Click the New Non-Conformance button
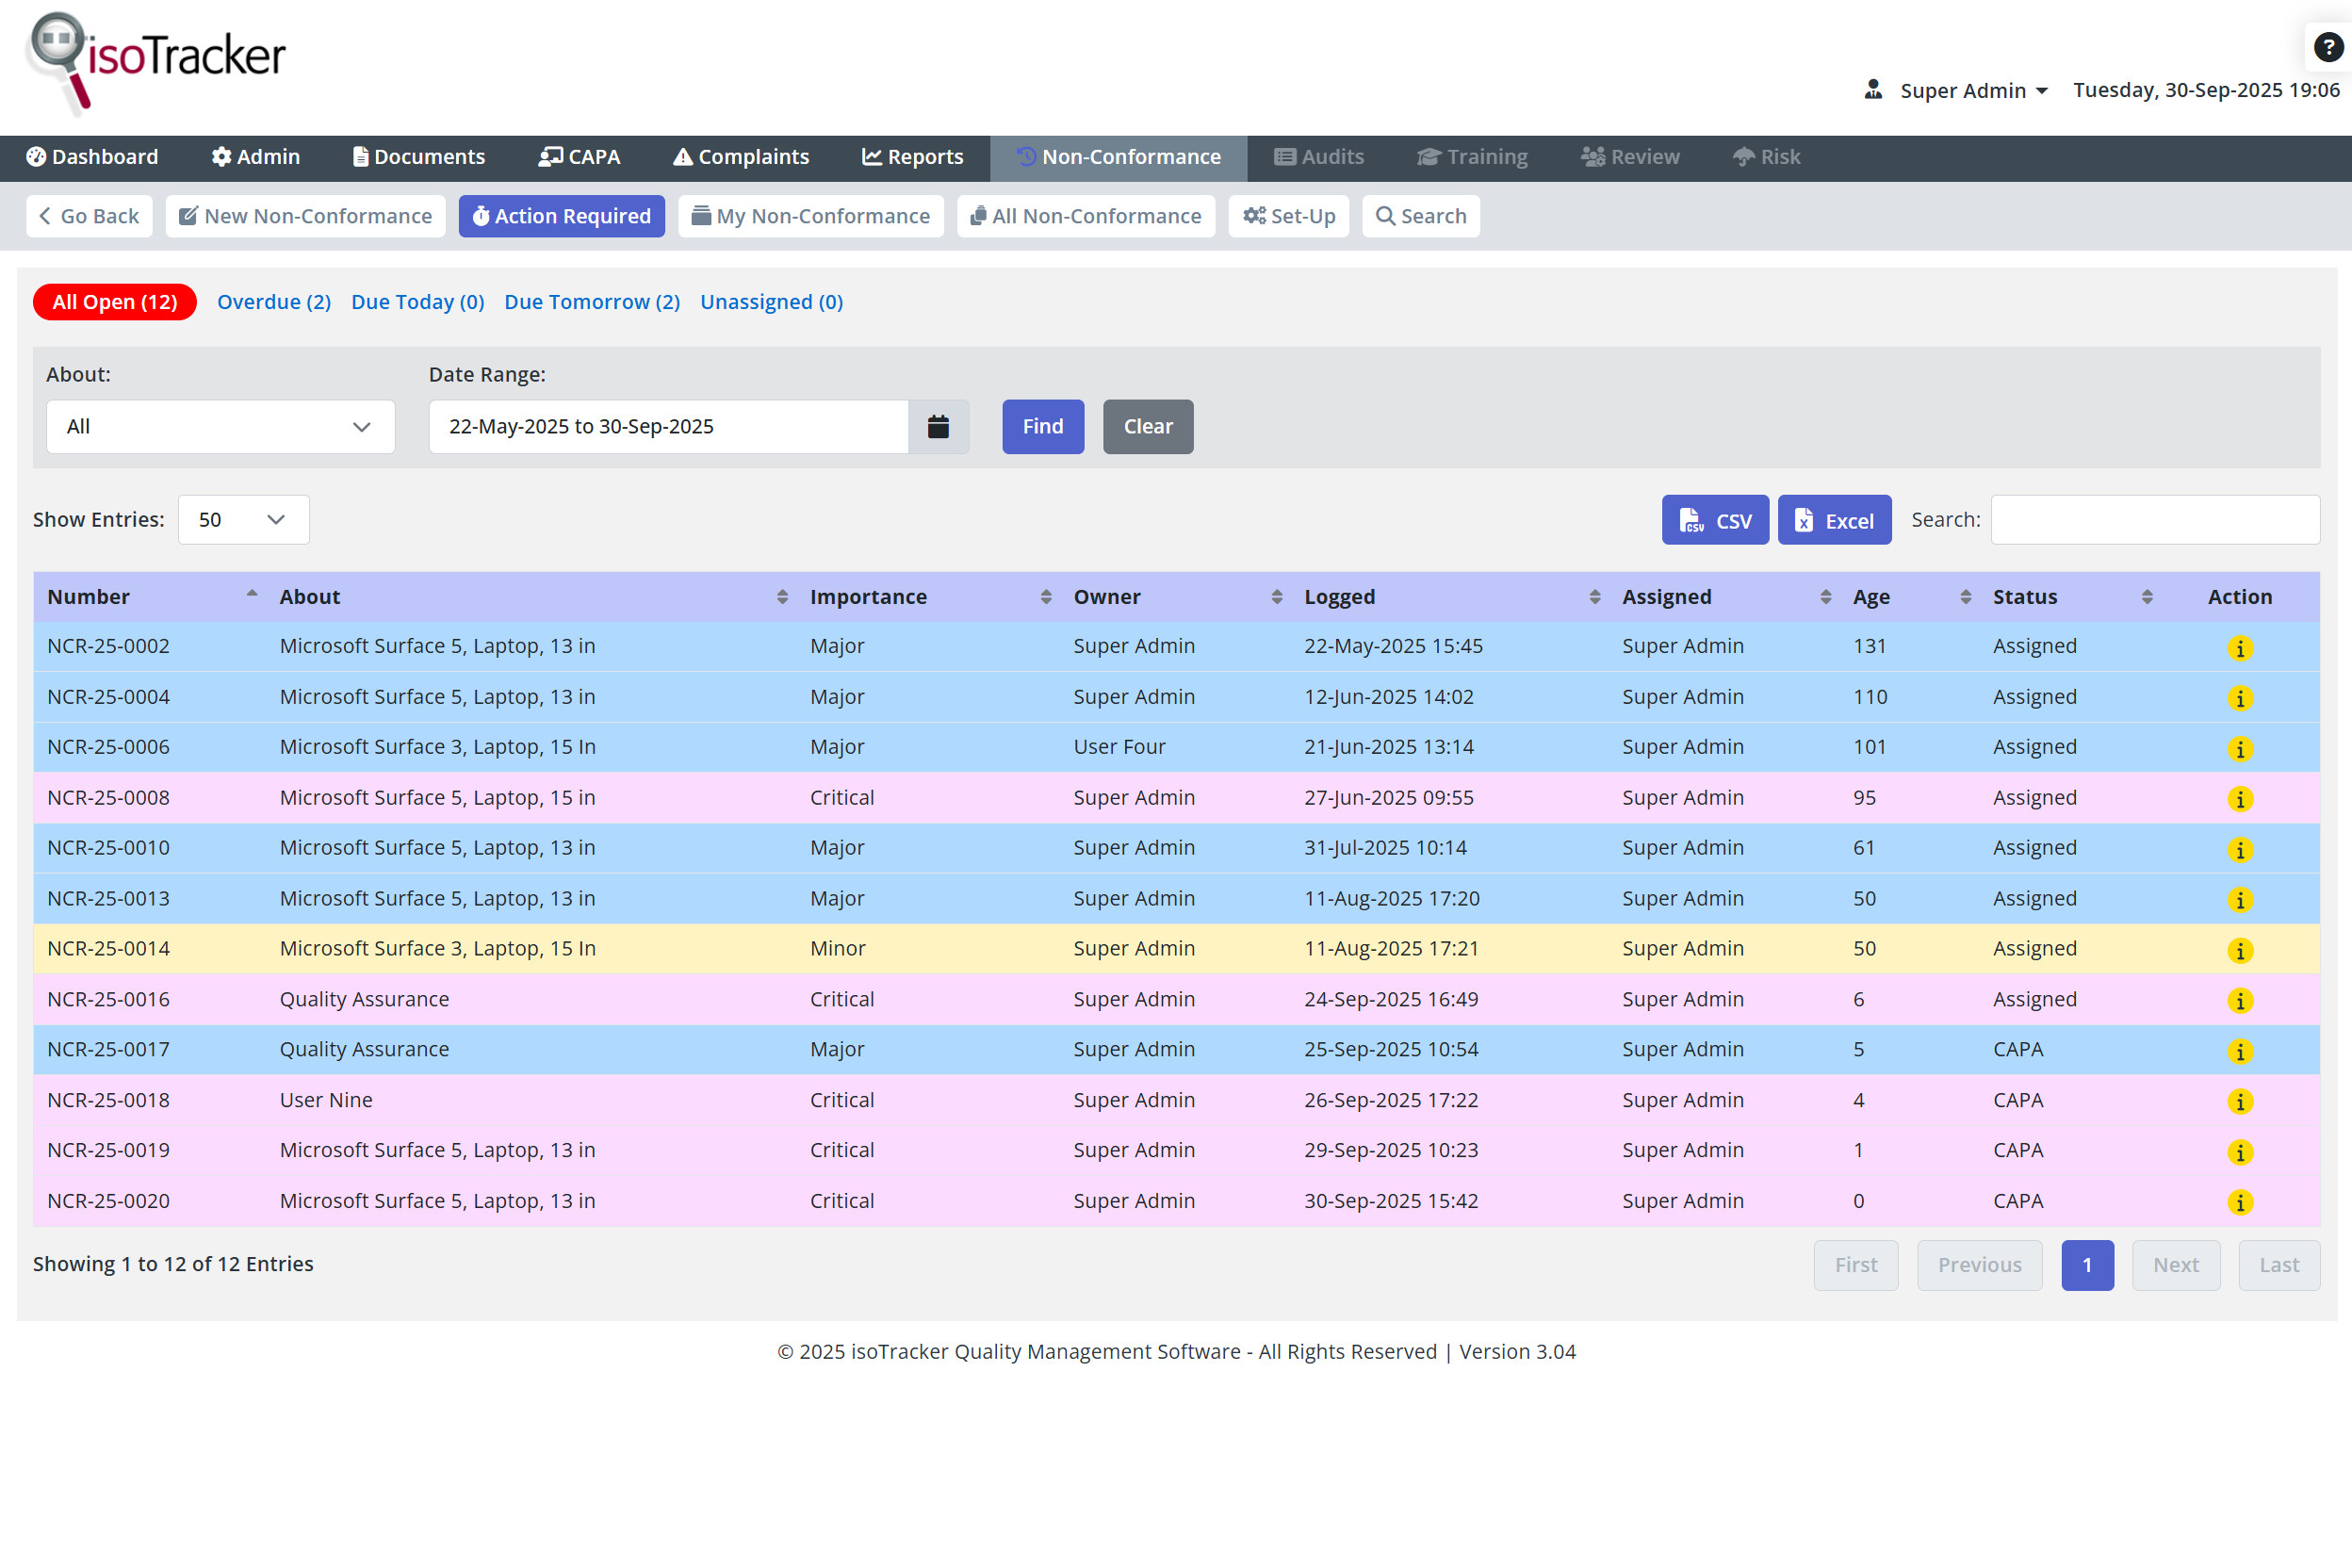 click(x=306, y=216)
